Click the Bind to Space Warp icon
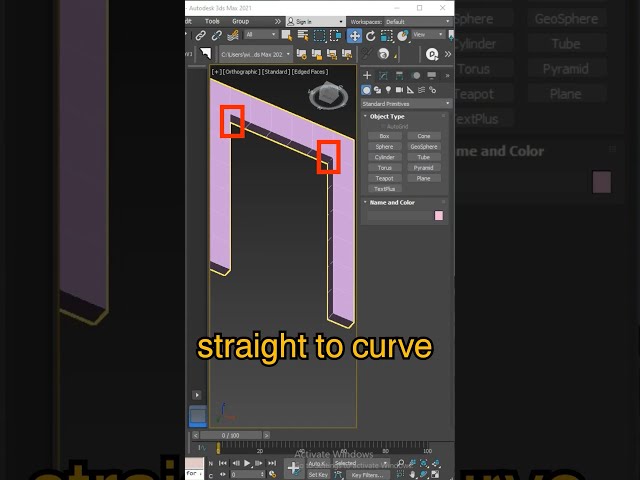Viewport: 640px width, 480px height. point(233,36)
